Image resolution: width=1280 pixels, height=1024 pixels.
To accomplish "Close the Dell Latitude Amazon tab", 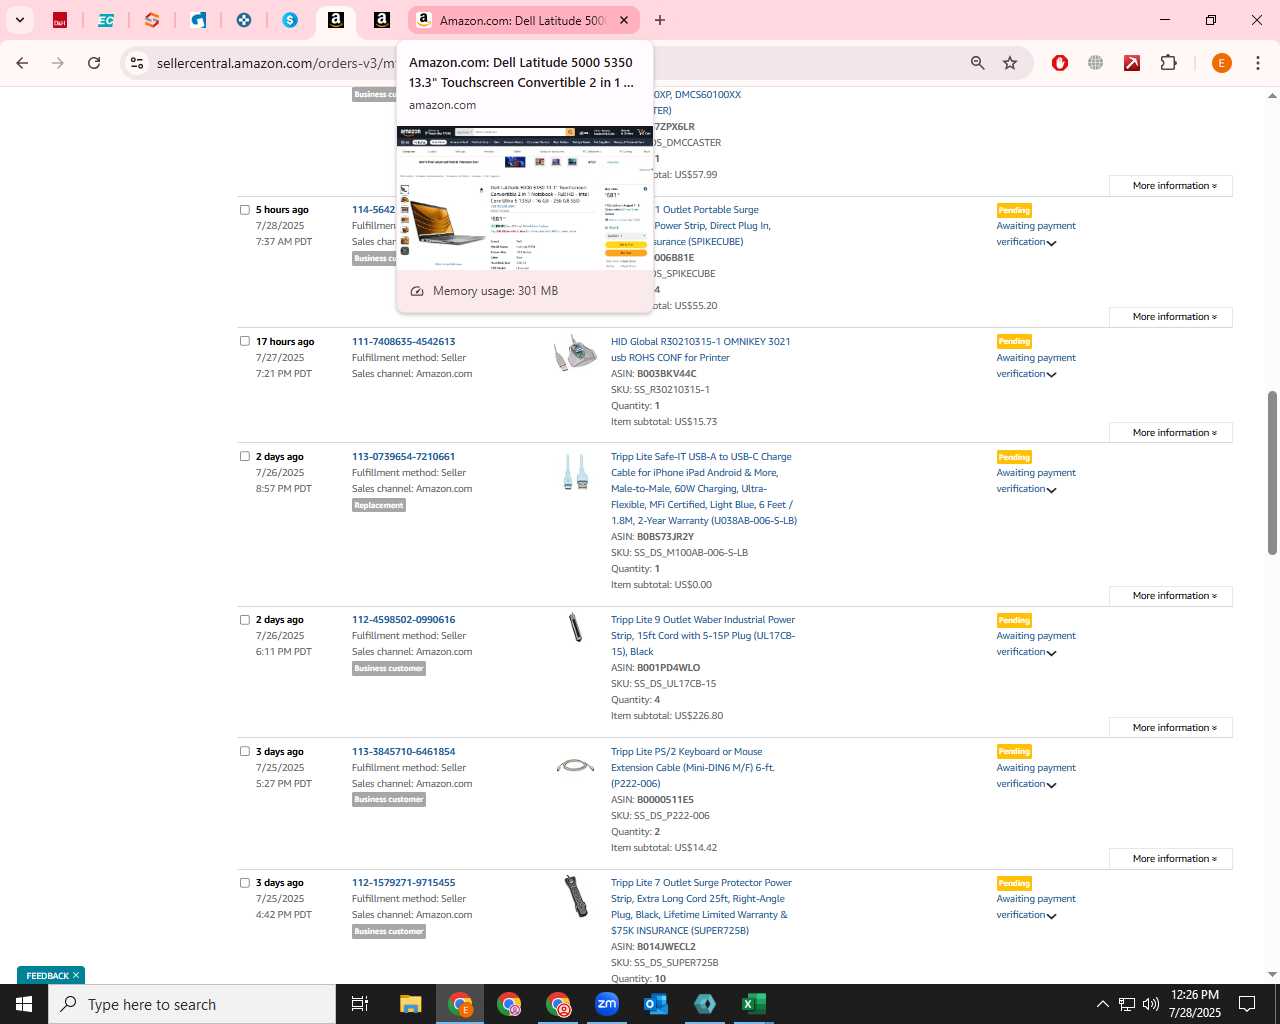I will pos(624,20).
